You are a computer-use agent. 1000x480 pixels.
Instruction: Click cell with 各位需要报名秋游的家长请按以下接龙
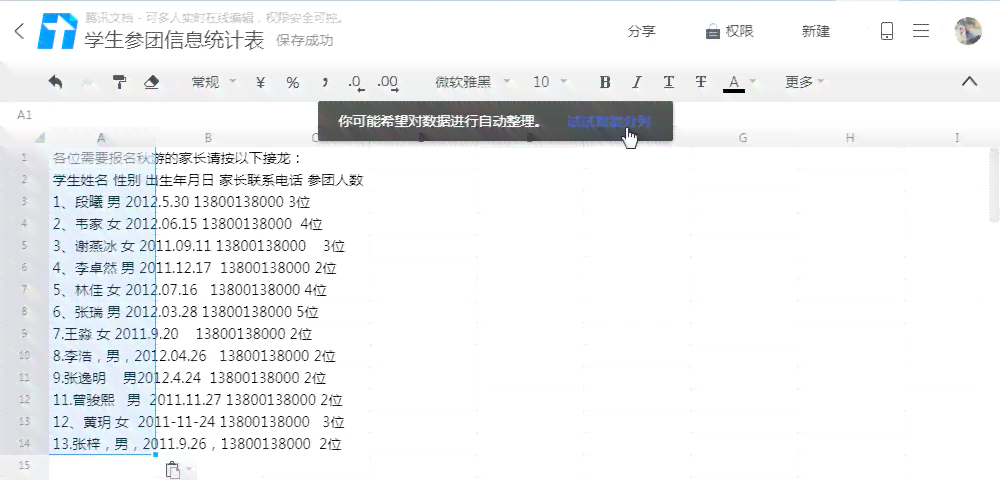pyautogui.click(x=177, y=158)
